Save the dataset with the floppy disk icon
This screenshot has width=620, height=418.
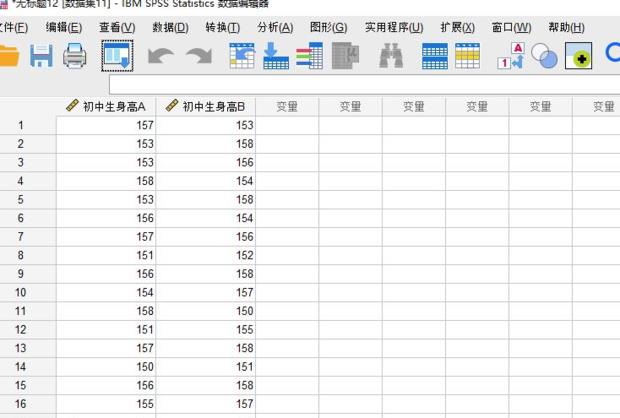tap(41, 57)
